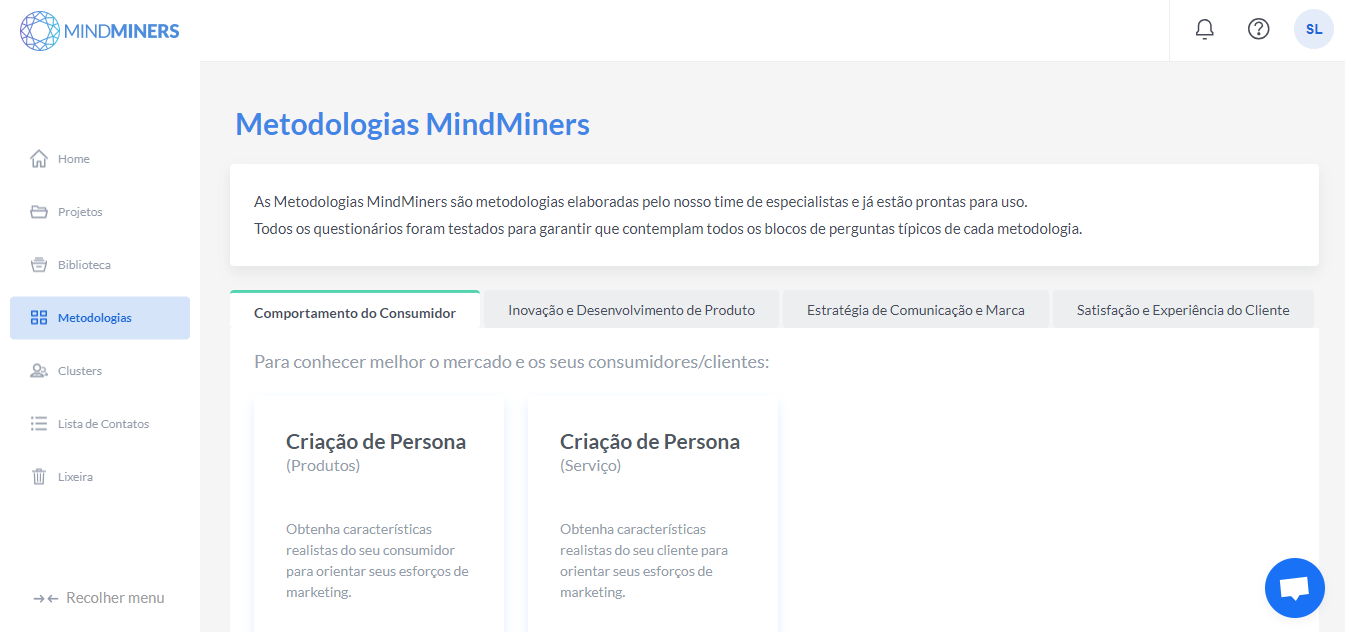Open Criação de Persona (Serviço) card
The width and height of the screenshot is (1345, 632).
pos(653,515)
